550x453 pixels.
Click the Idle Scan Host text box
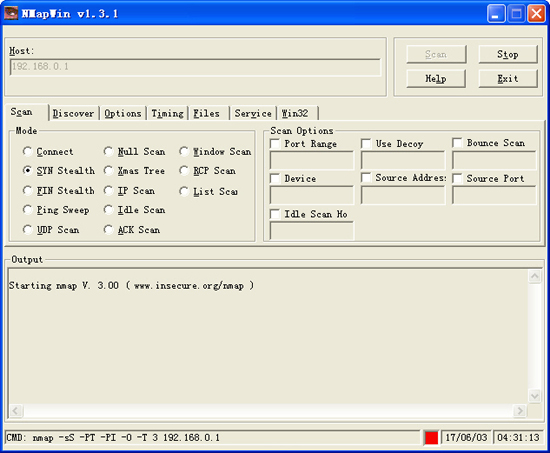point(312,231)
